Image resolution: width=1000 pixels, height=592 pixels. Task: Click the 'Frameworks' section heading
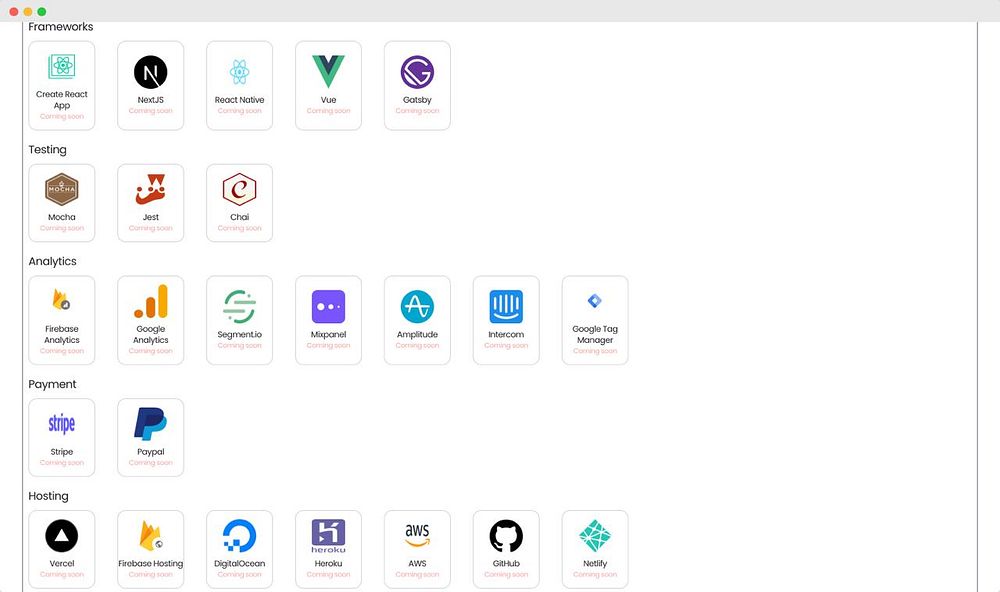click(61, 27)
